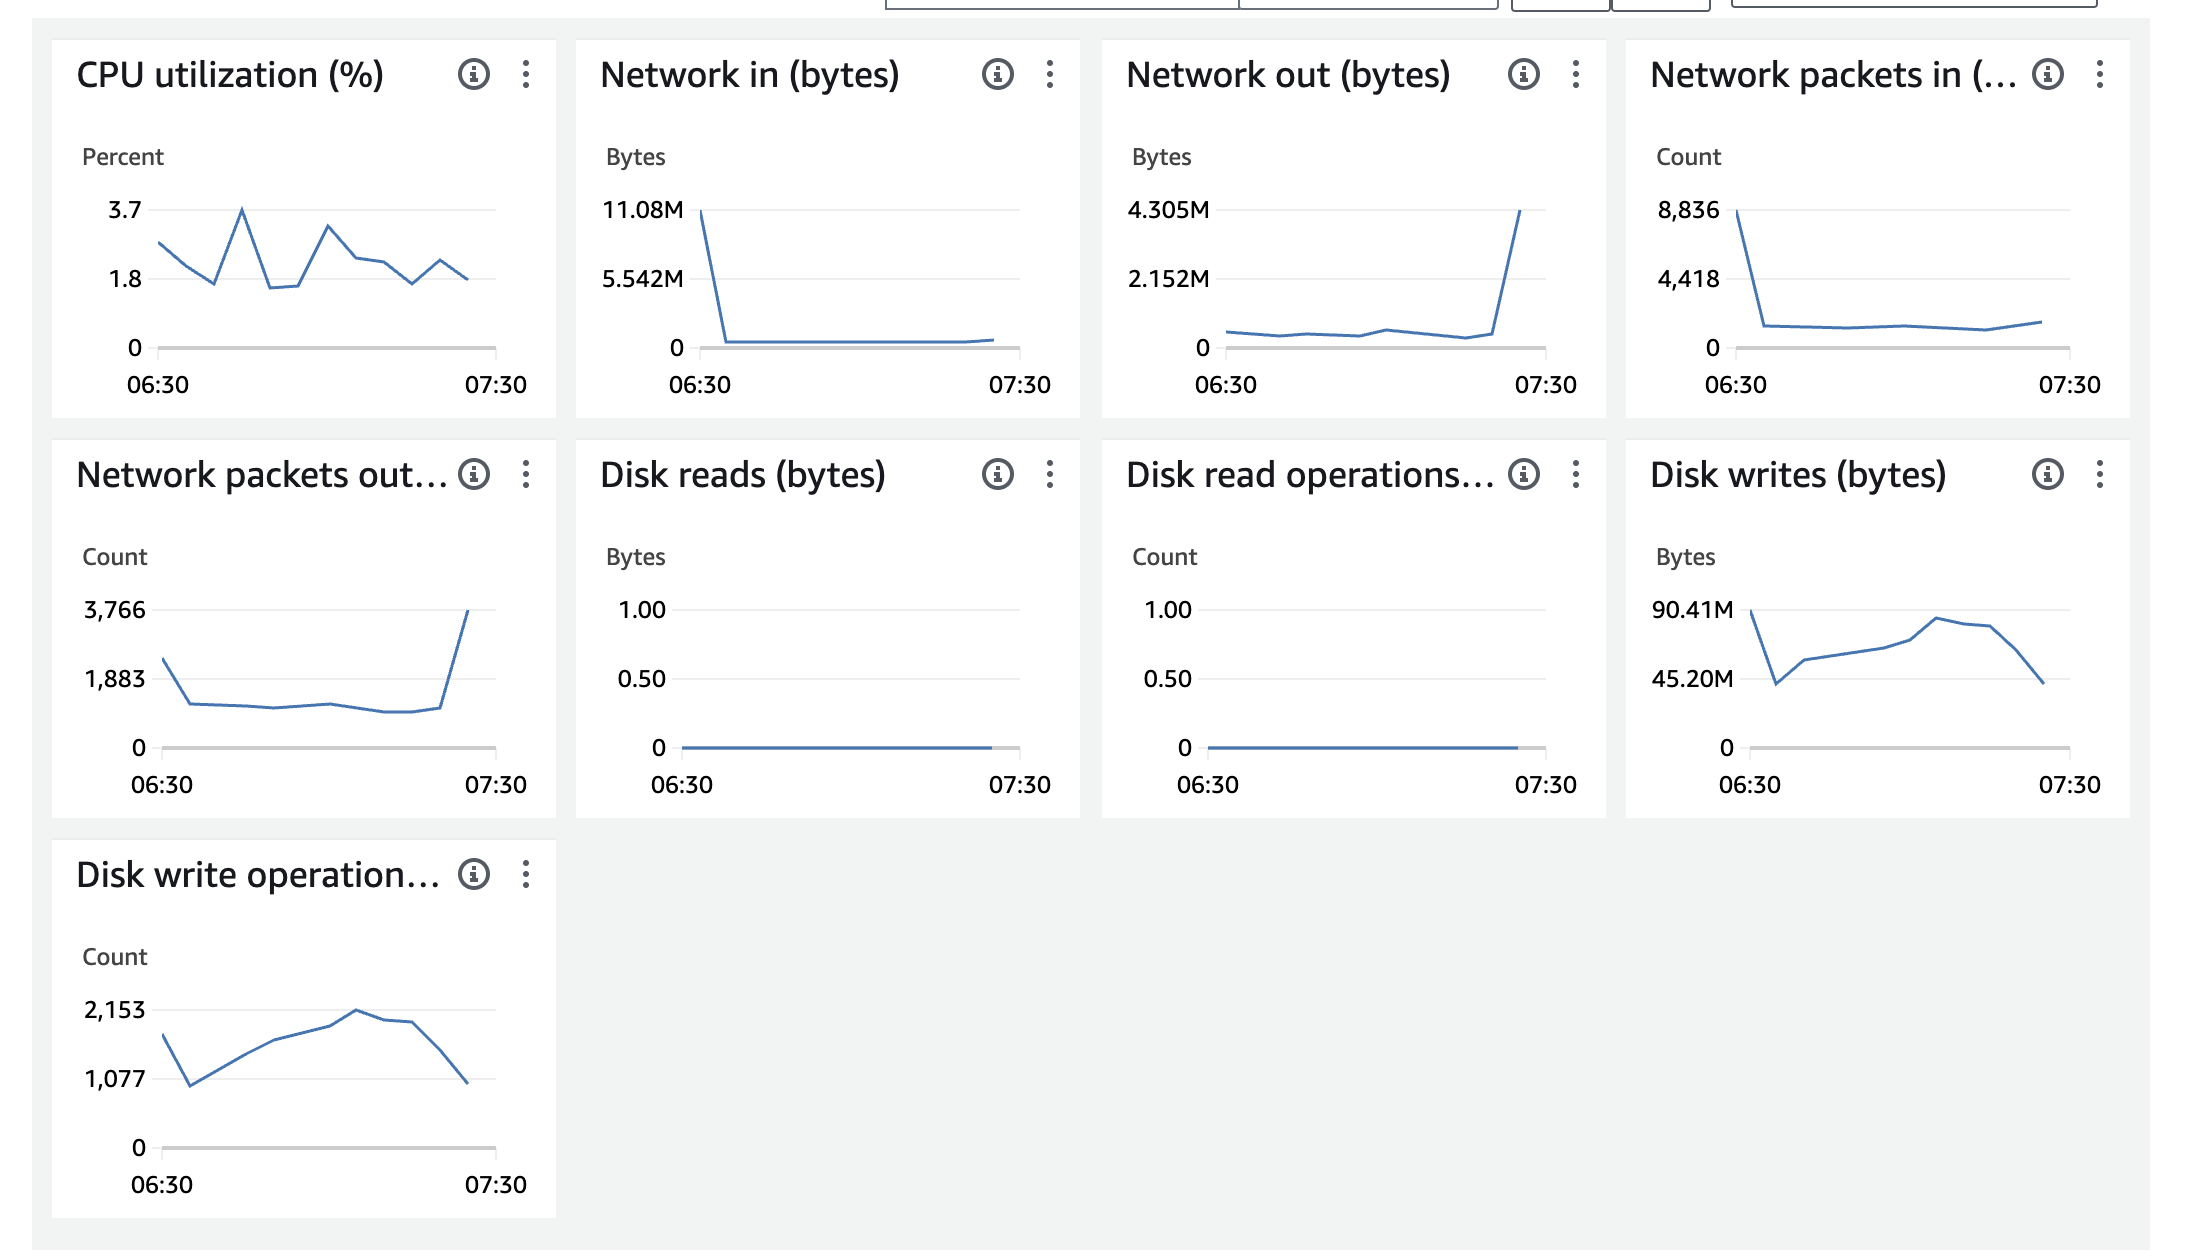The image size is (2190, 1260).
Task: Show info for Network packets out widget
Action: pos(473,474)
